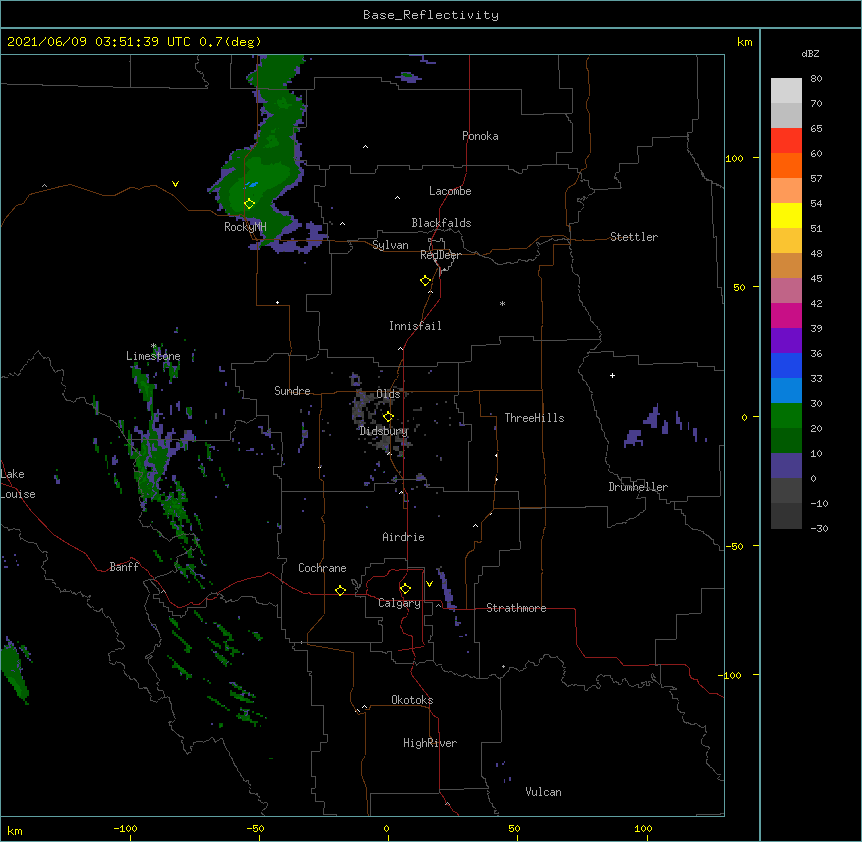Select the light blue 30-33 dBZ legend swatch
Image resolution: width=862 pixels, height=842 pixels.
pos(786,390)
